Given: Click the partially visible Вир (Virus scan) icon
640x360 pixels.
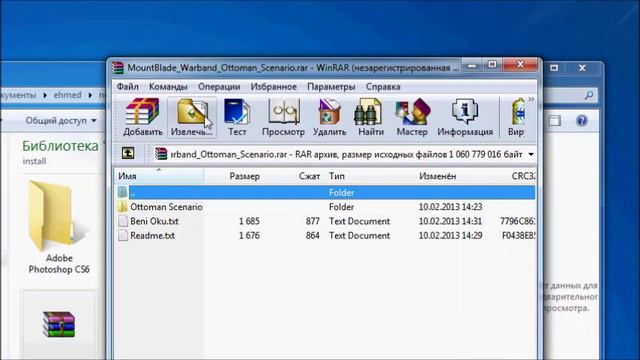Looking at the screenshot, I should tap(517, 117).
